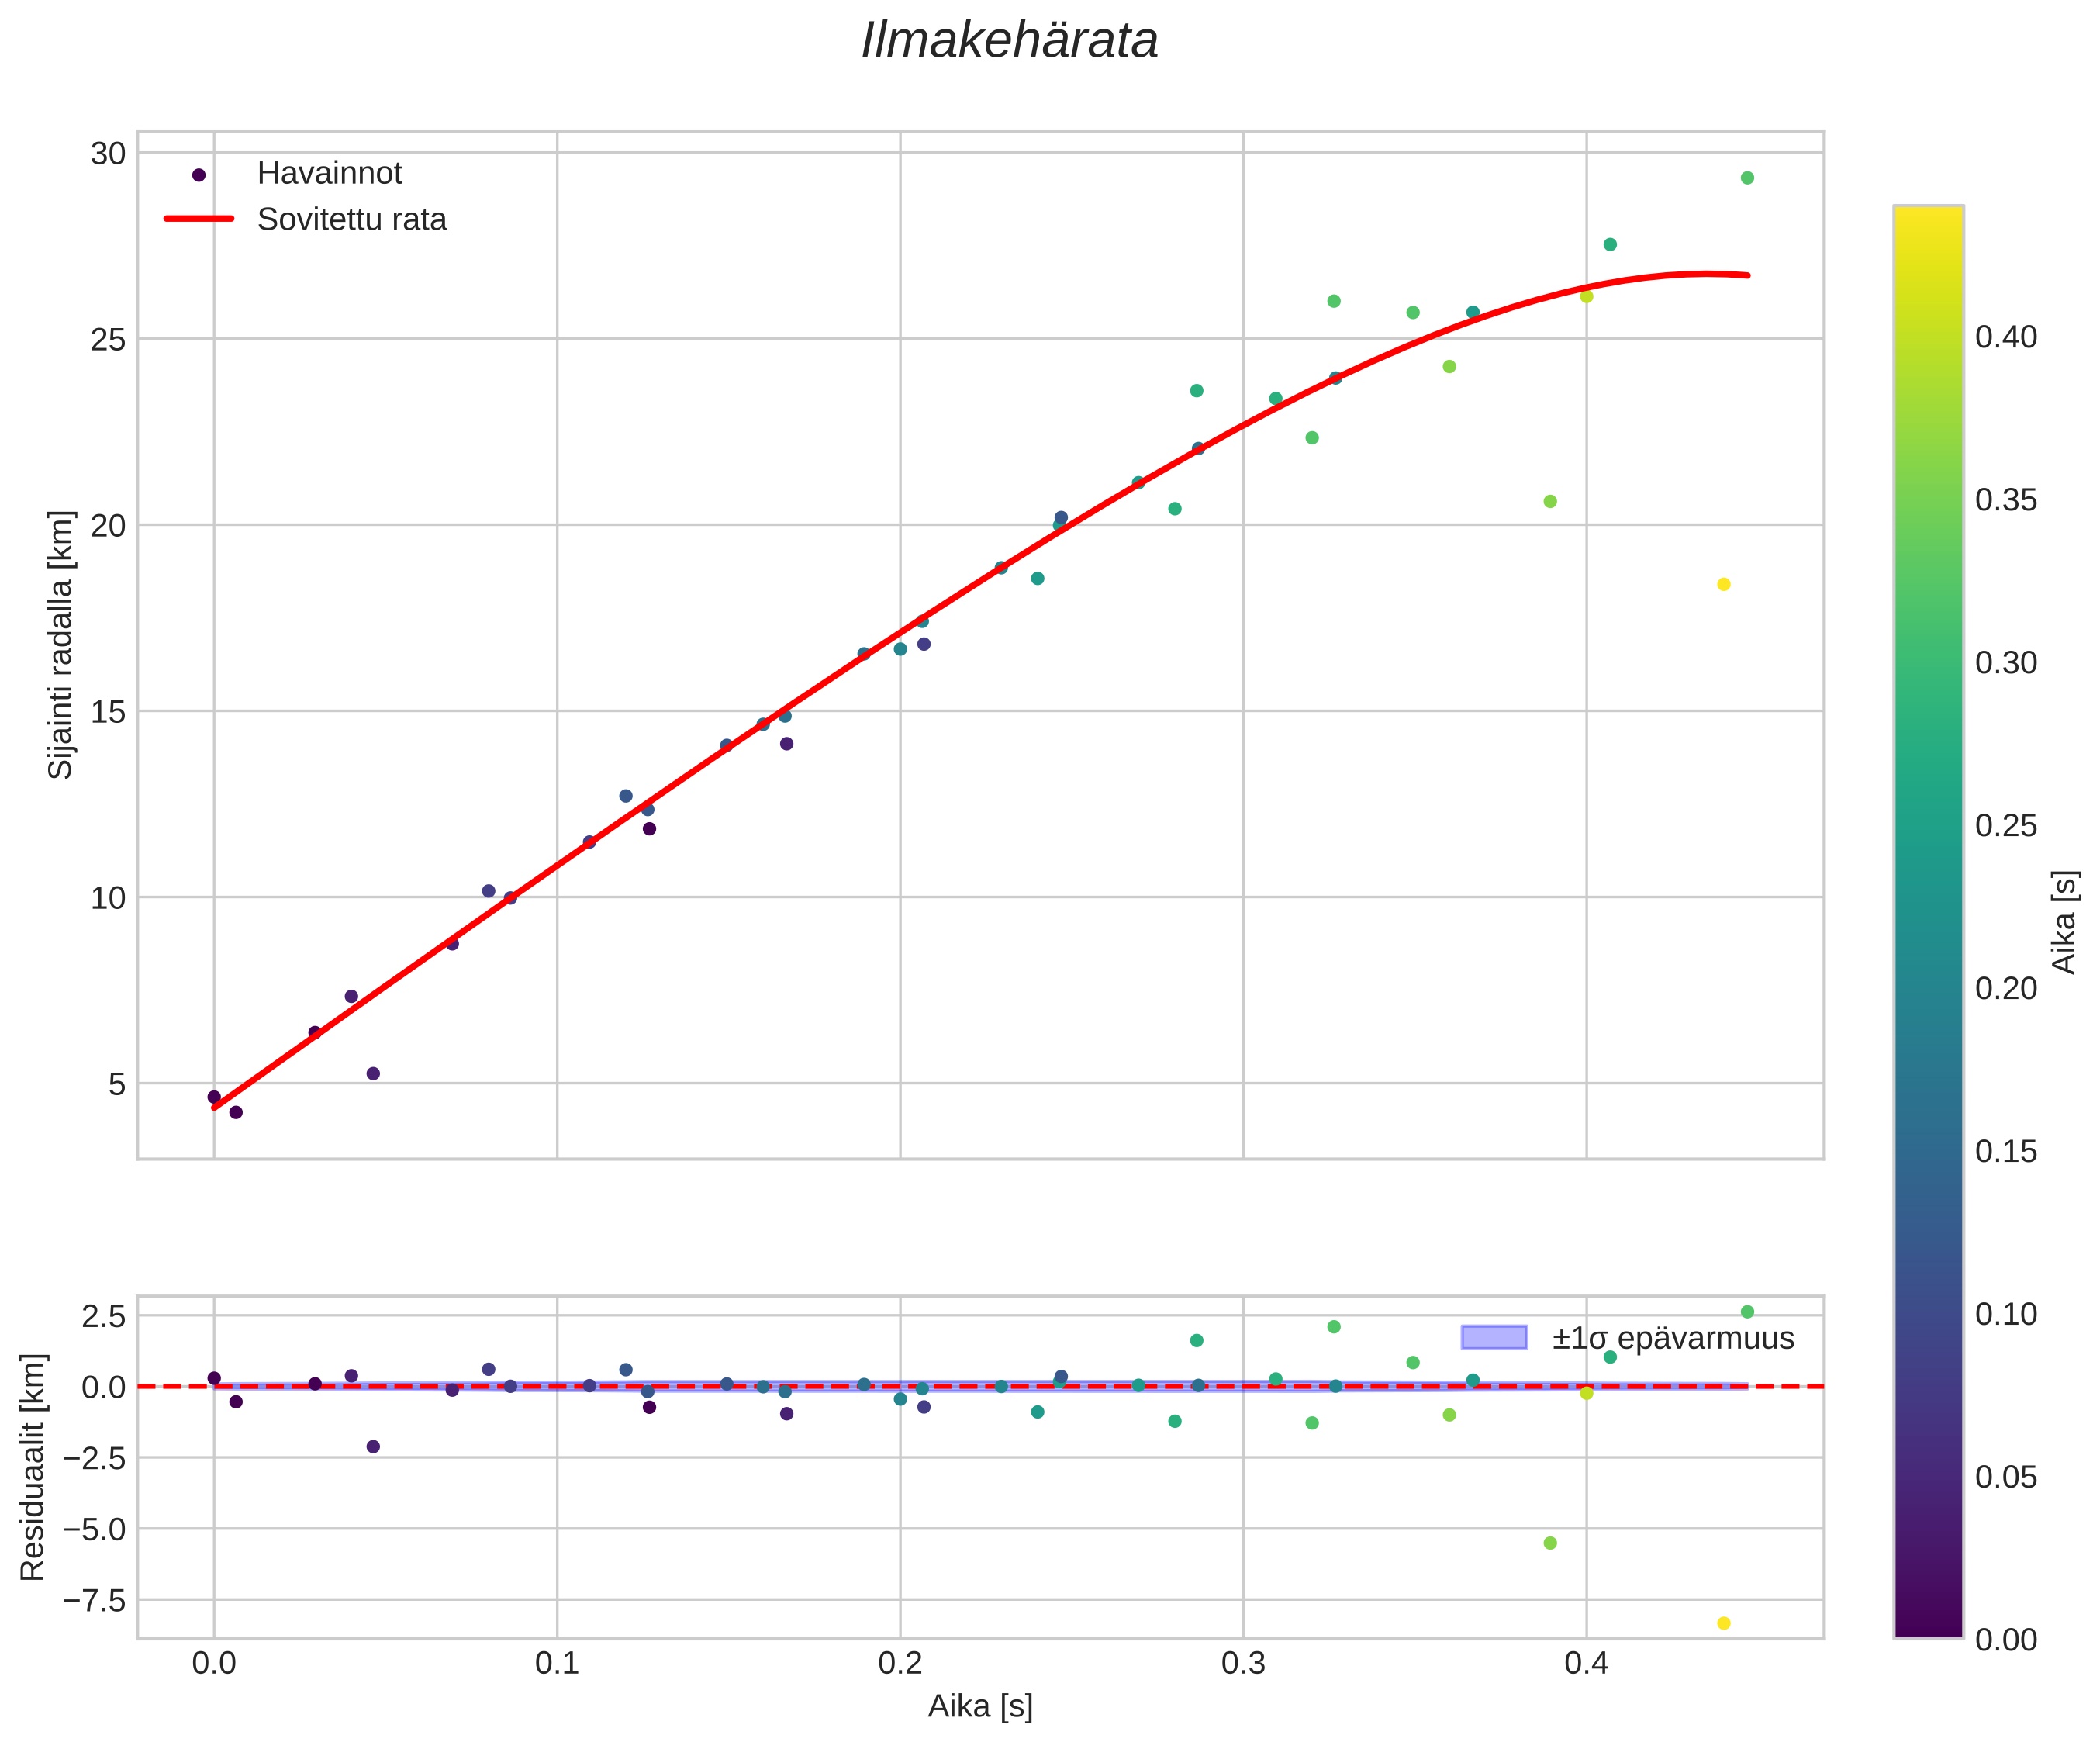Click the Sovitettu rata legend red line
This screenshot has width=2100, height=1742.
point(198,219)
